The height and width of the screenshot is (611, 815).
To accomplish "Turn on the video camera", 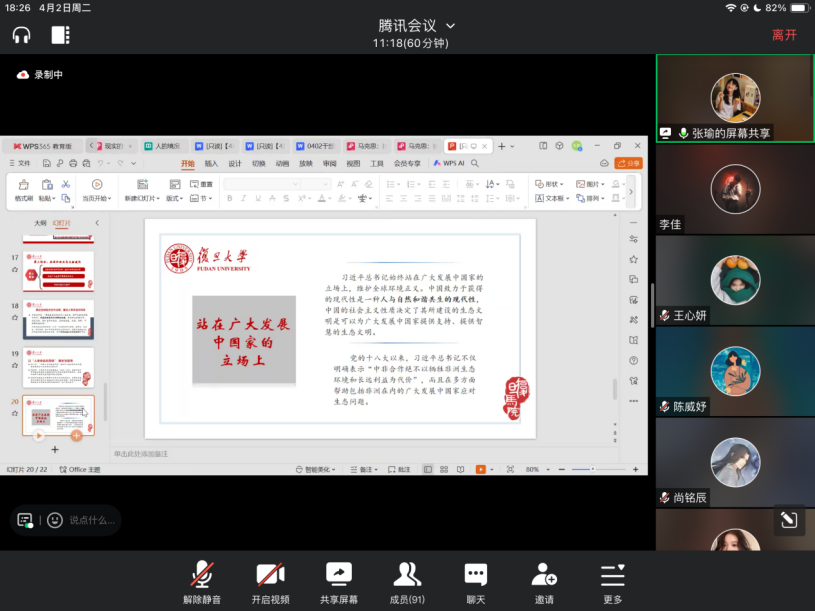I will pos(270,582).
